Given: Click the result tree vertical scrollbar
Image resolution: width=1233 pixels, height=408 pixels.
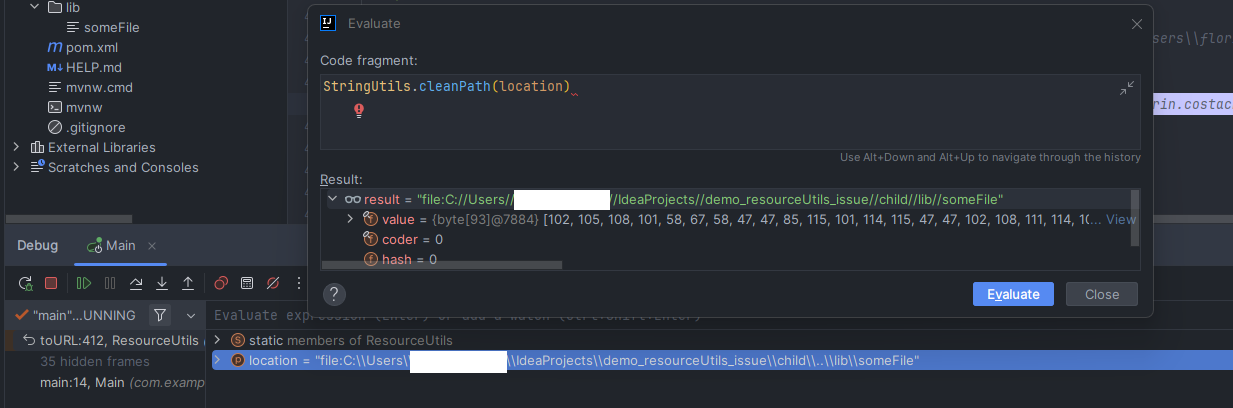Looking at the screenshot, I should (x=1134, y=217).
